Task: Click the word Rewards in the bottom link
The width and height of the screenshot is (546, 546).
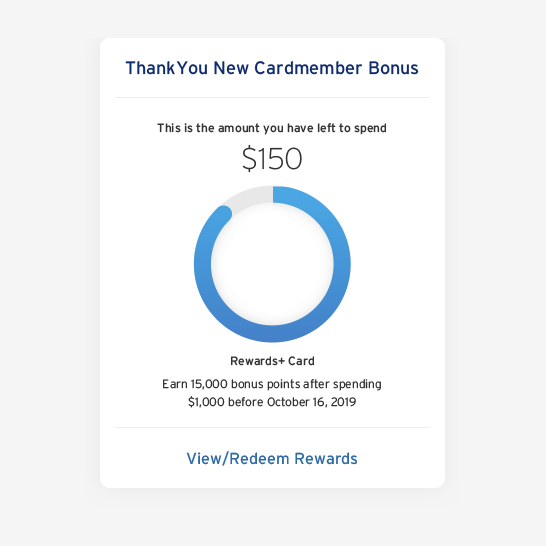Action: click(326, 459)
